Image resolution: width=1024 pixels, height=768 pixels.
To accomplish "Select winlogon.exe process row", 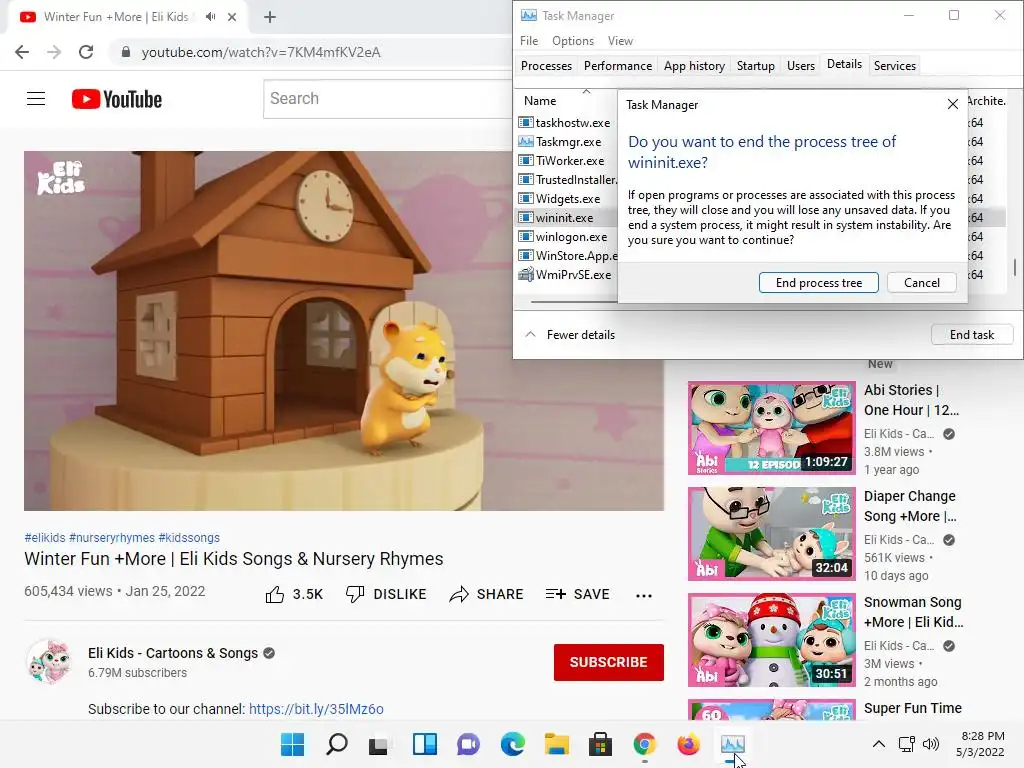I will [x=566, y=236].
